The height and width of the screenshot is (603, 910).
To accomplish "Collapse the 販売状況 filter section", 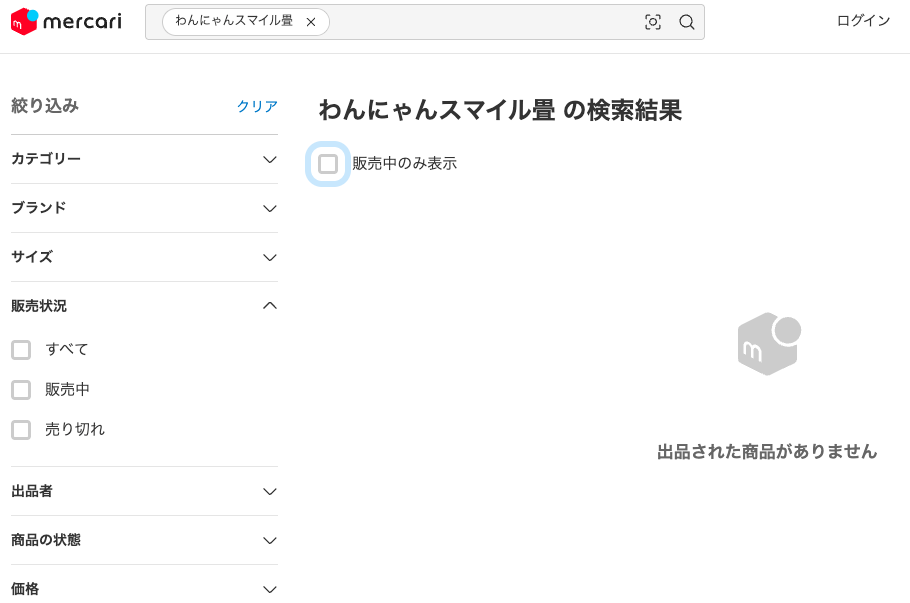I will point(269,306).
